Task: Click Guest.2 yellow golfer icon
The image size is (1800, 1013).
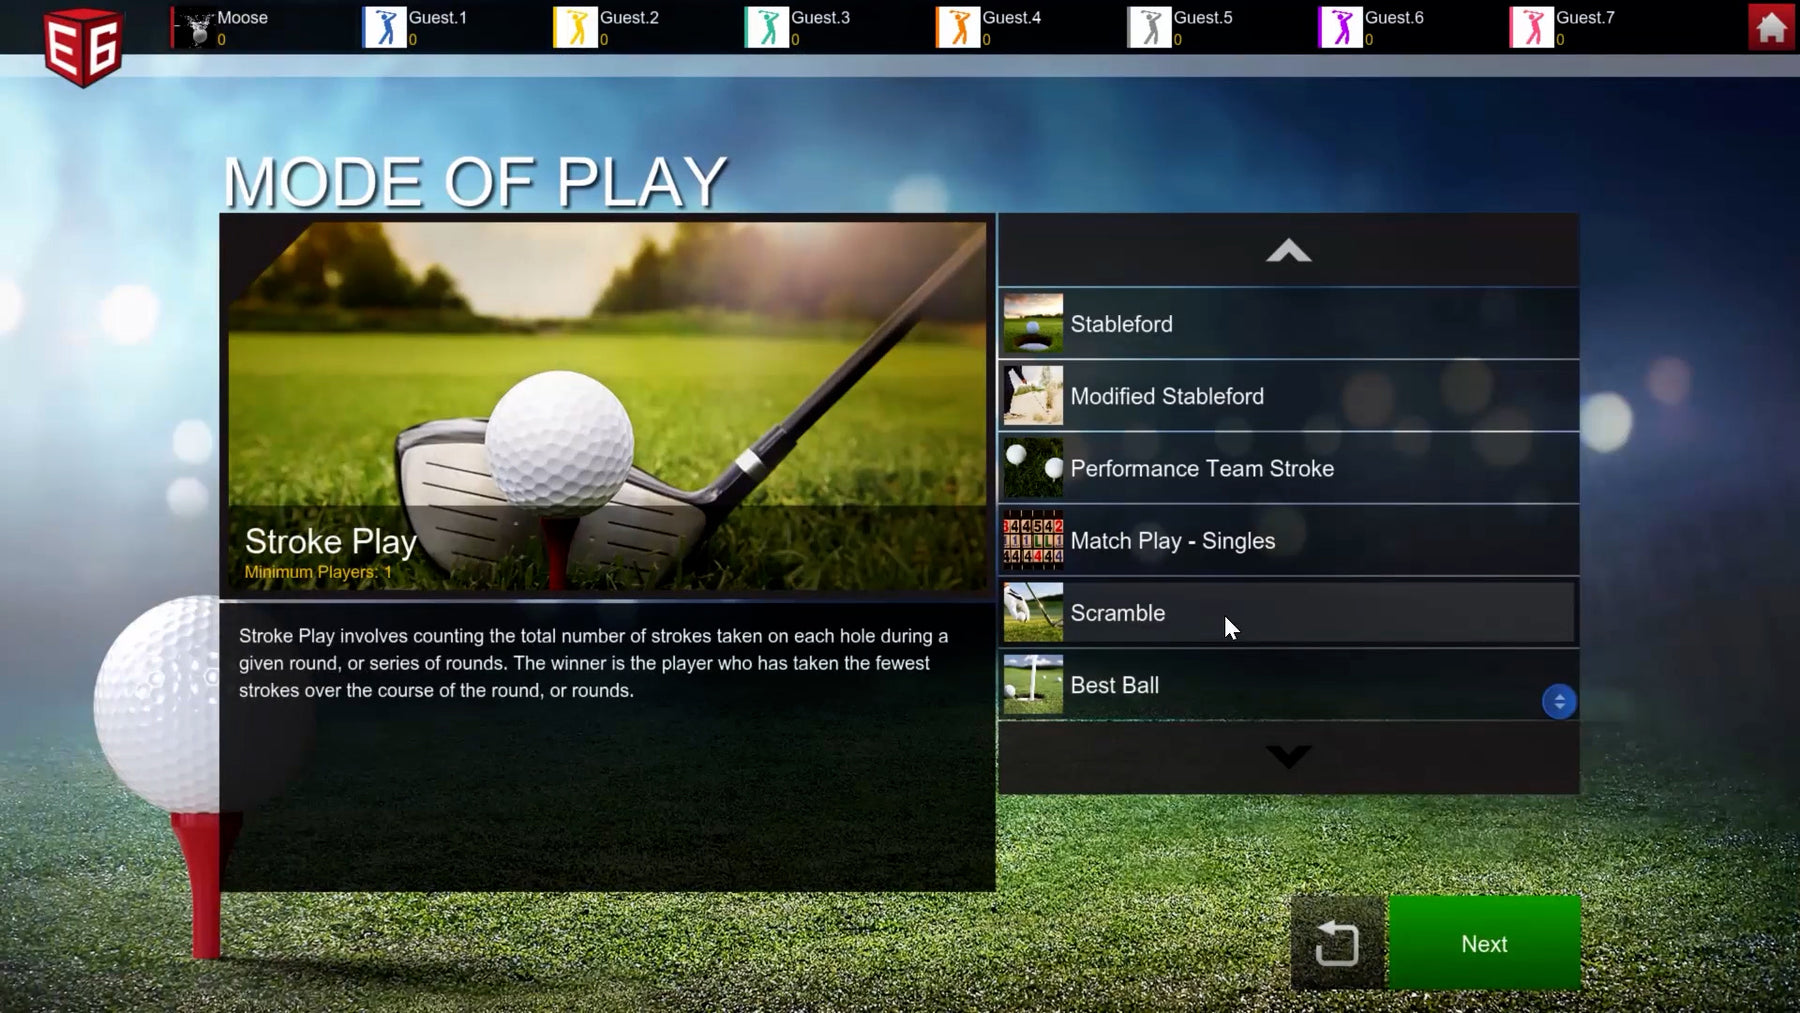Action: coord(576,28)
